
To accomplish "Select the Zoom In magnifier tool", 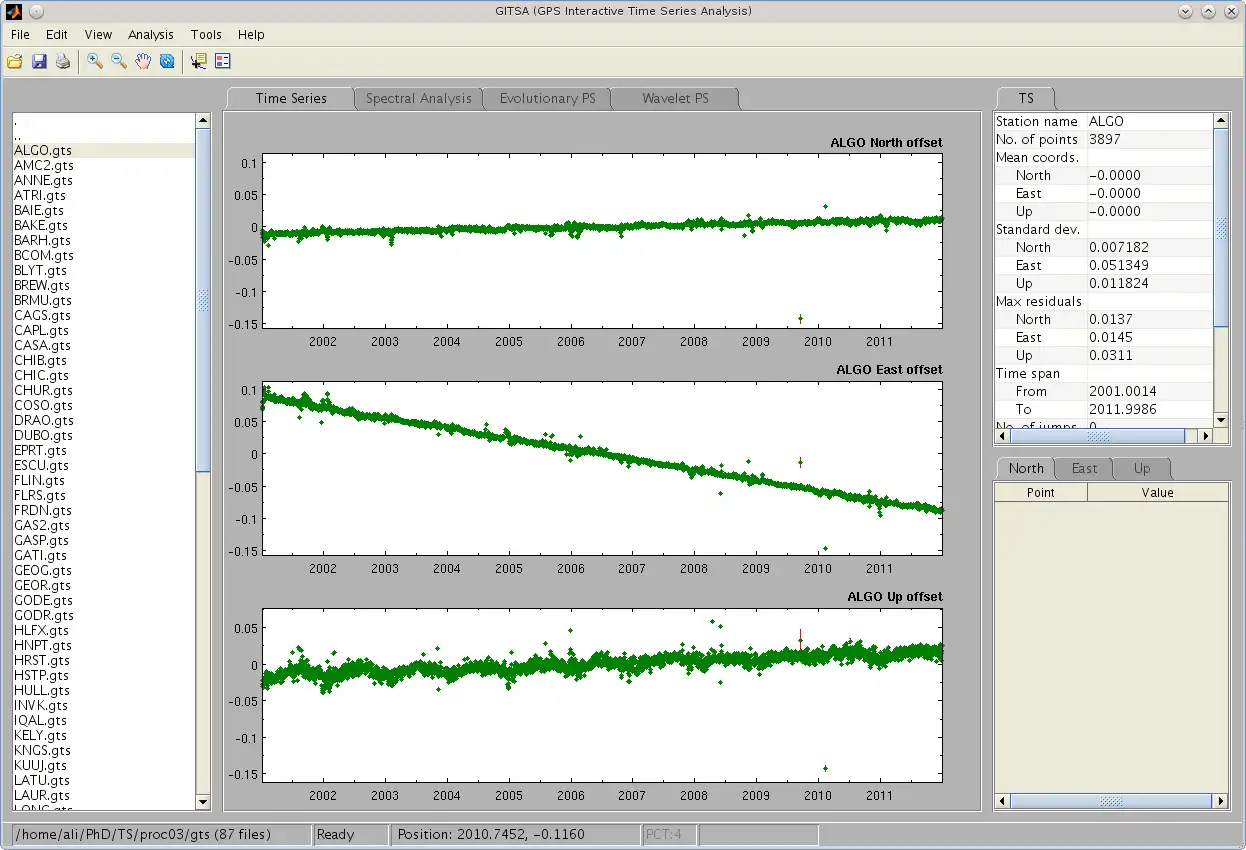I will pyautogui.click(x=95, y=62).
